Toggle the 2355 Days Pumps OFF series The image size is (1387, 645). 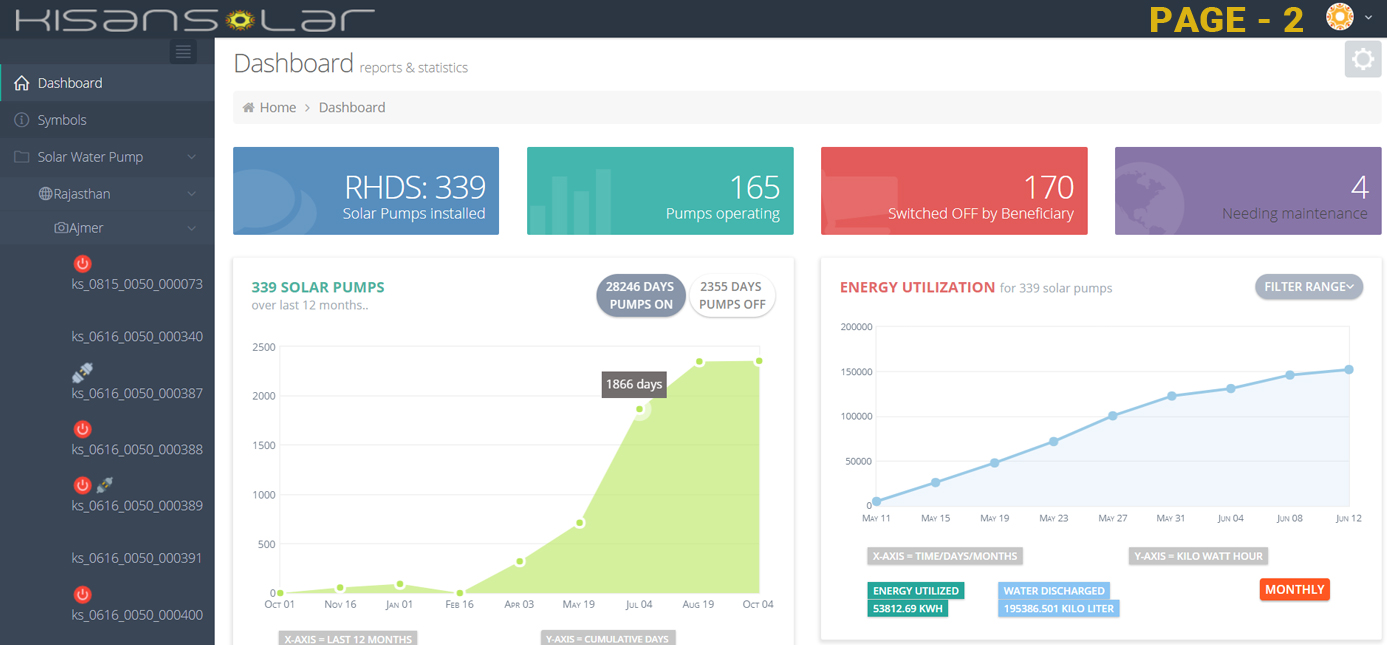[732, 295]
